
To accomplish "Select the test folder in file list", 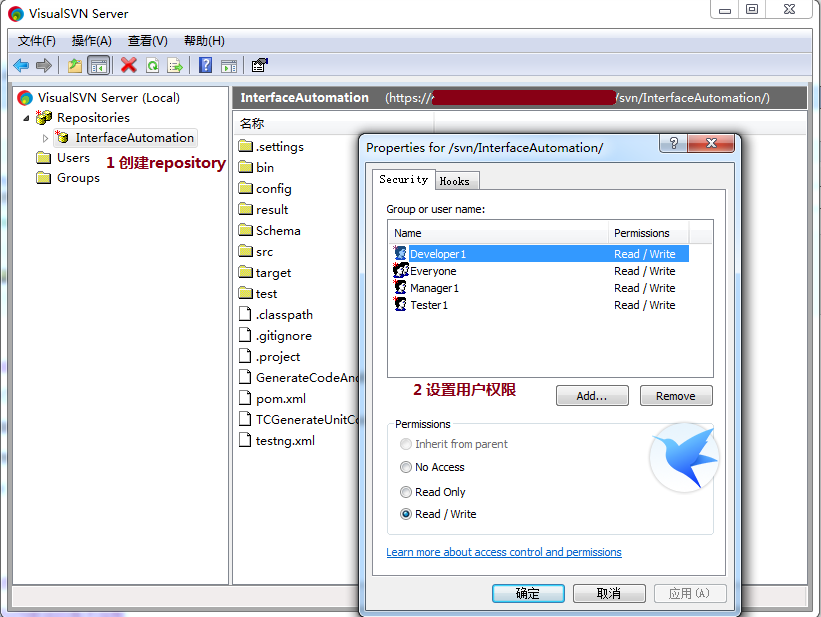I will (258, 293).
